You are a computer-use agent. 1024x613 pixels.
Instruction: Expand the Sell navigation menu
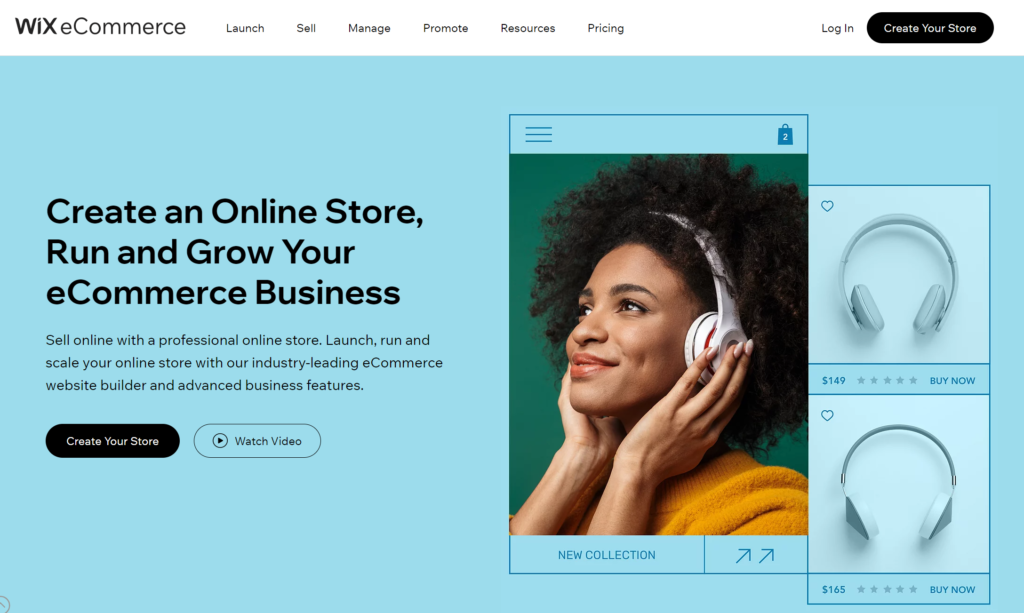[x=306, y=28]
